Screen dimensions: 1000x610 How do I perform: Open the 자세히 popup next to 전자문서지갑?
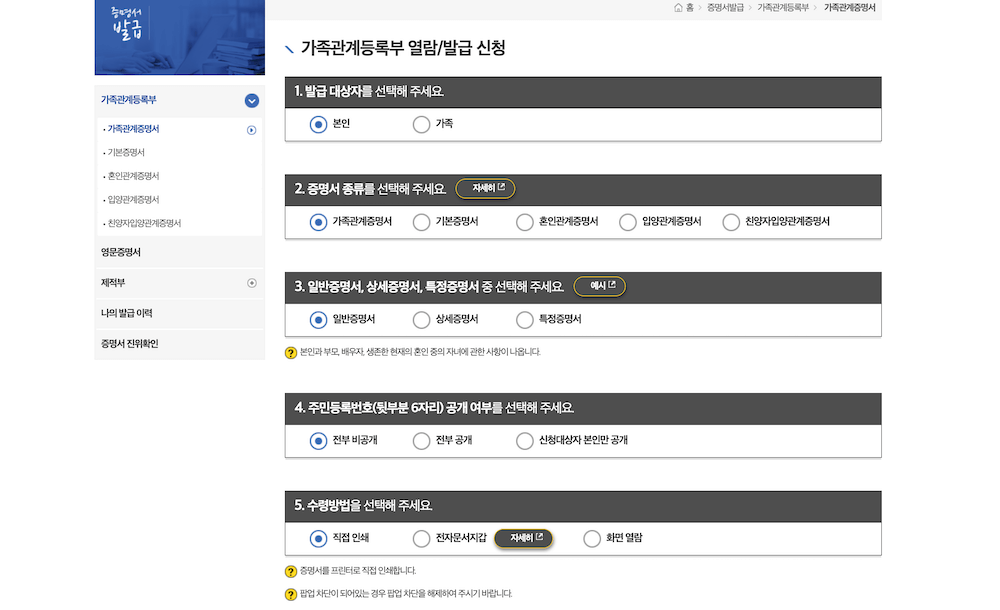[x=524, y=538]
